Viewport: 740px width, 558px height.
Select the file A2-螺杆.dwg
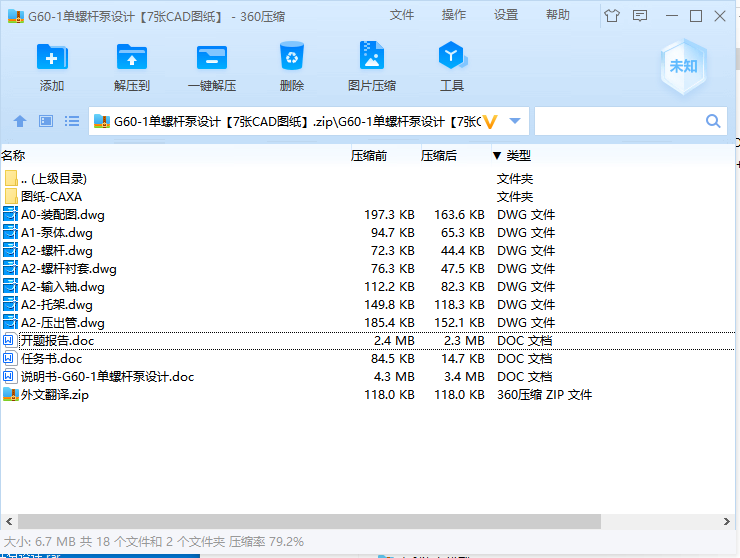57,251
